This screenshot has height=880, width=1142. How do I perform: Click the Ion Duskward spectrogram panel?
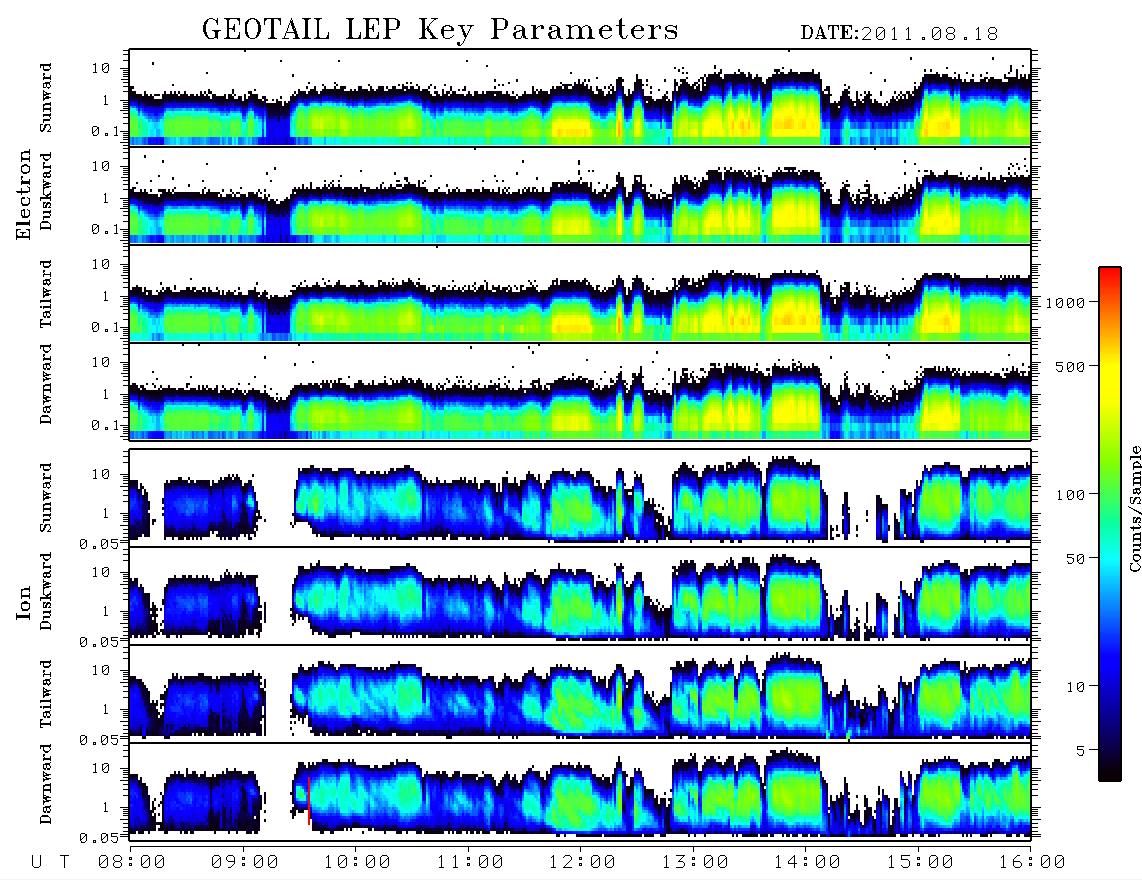(580, 595)
